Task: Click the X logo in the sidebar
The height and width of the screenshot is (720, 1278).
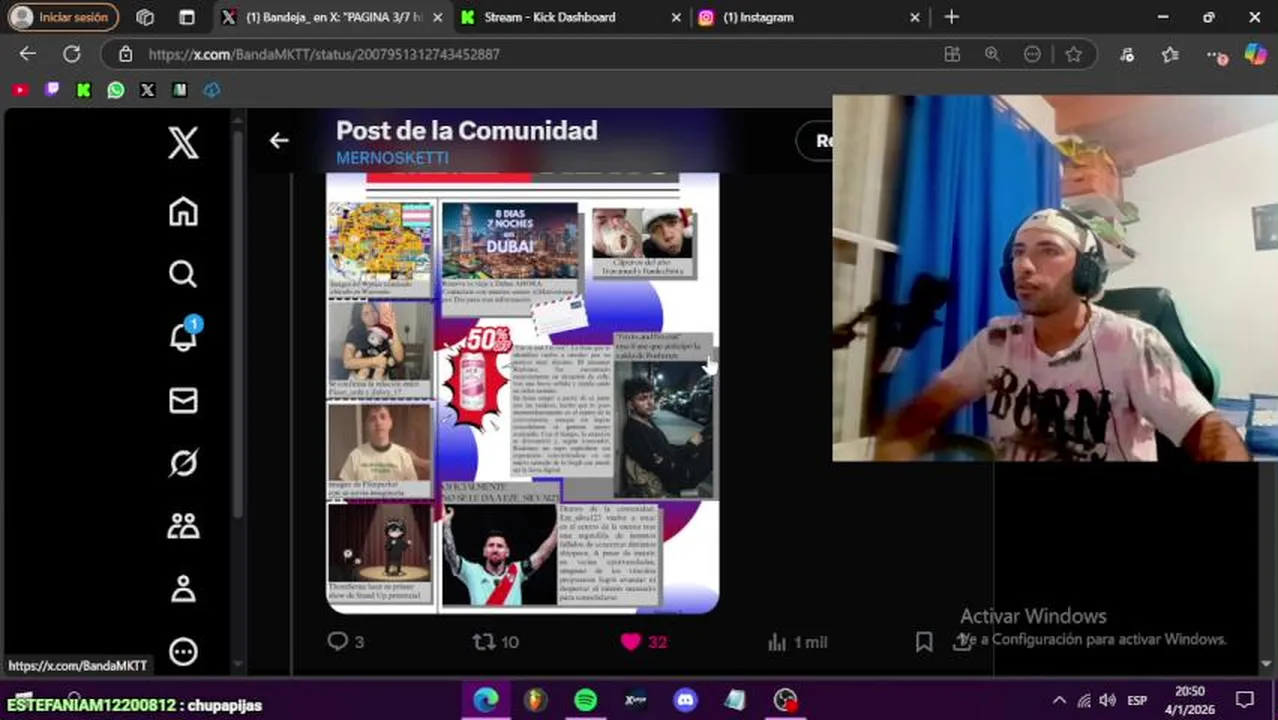Action: click(x=183, y=144)
